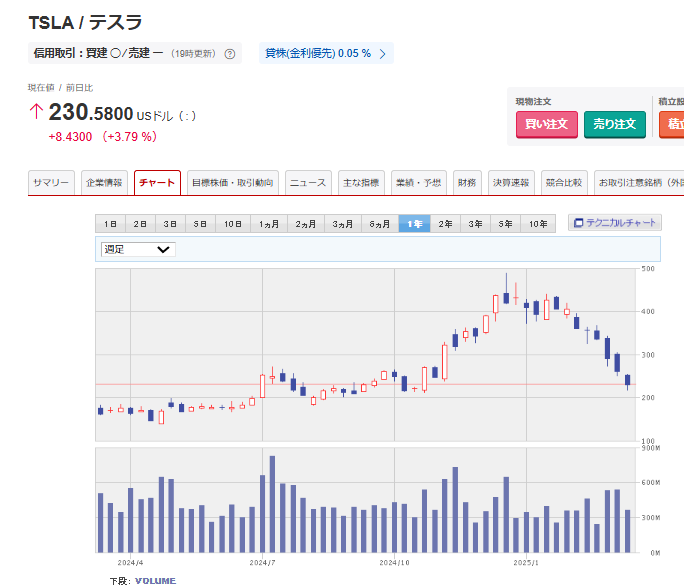
Task: Open the 週足 candle interval dropdown
Action: [x=138, y=249]
